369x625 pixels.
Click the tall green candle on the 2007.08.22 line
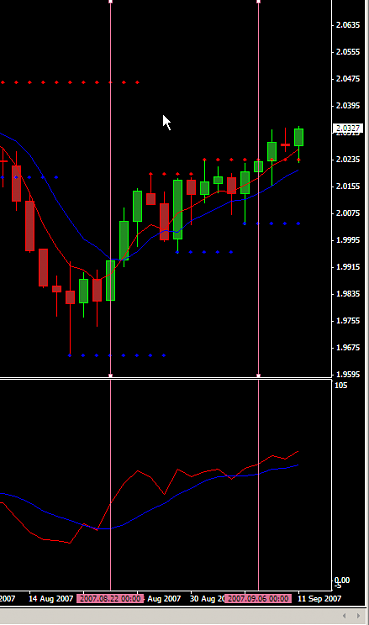point(110,280)
